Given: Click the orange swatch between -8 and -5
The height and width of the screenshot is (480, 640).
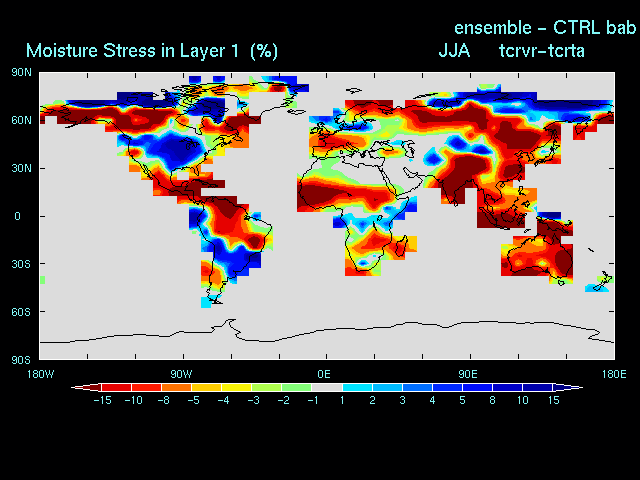Looking at the screenshot, I should coord(176,387).
